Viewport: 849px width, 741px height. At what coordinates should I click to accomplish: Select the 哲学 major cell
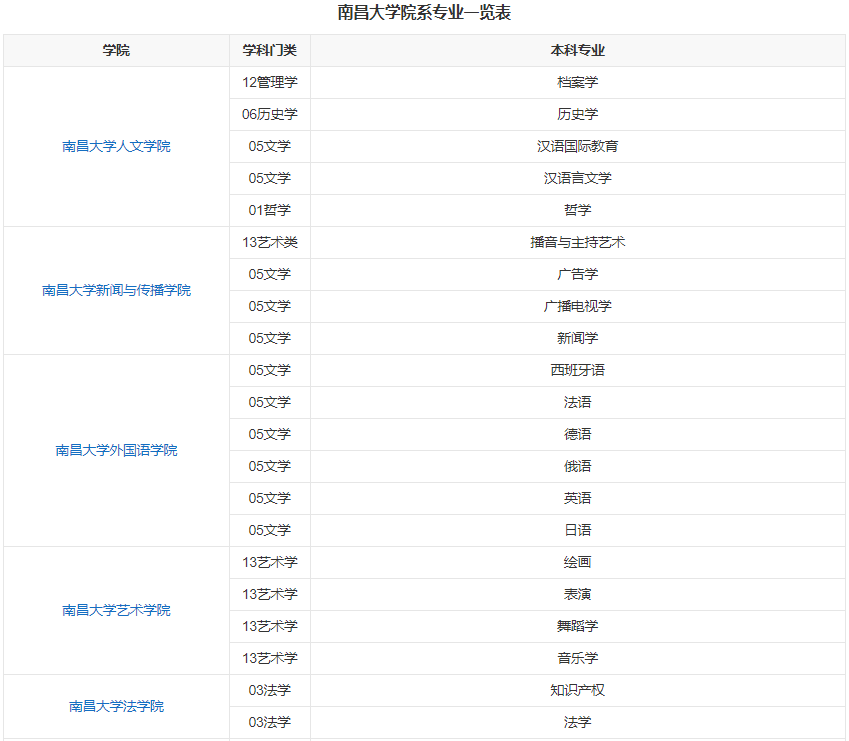click(x=578, y=210)
